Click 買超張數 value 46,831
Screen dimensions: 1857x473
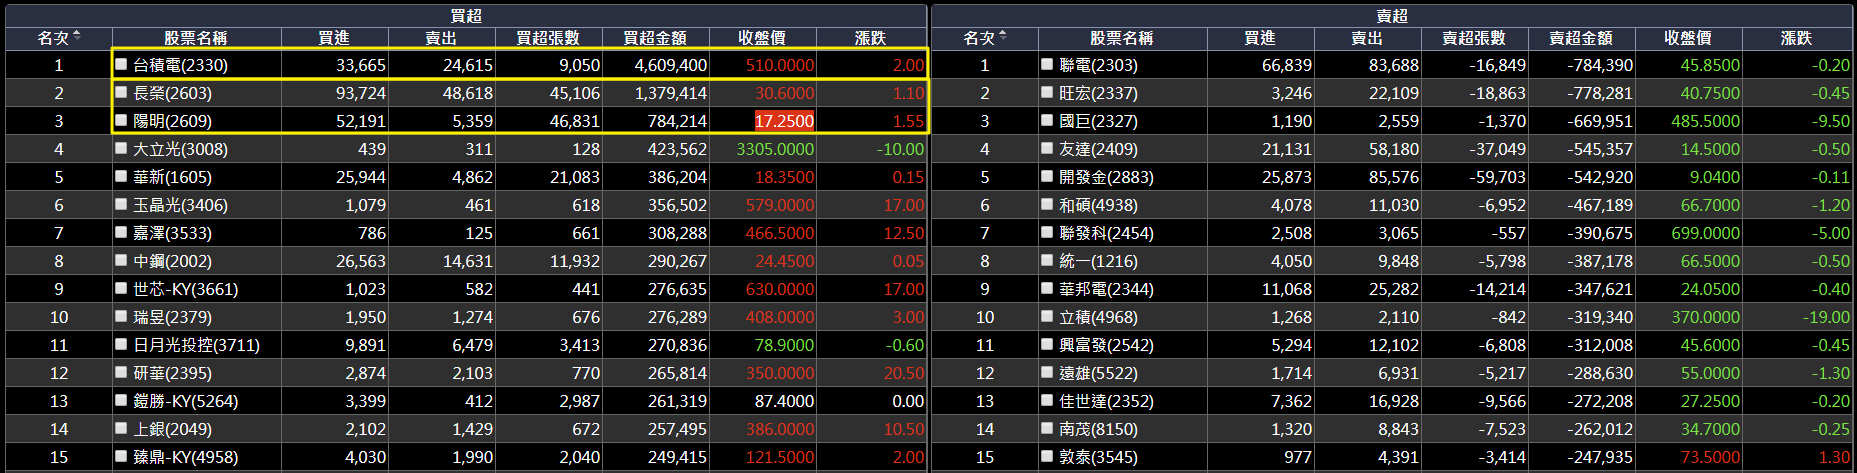[575, 121]
